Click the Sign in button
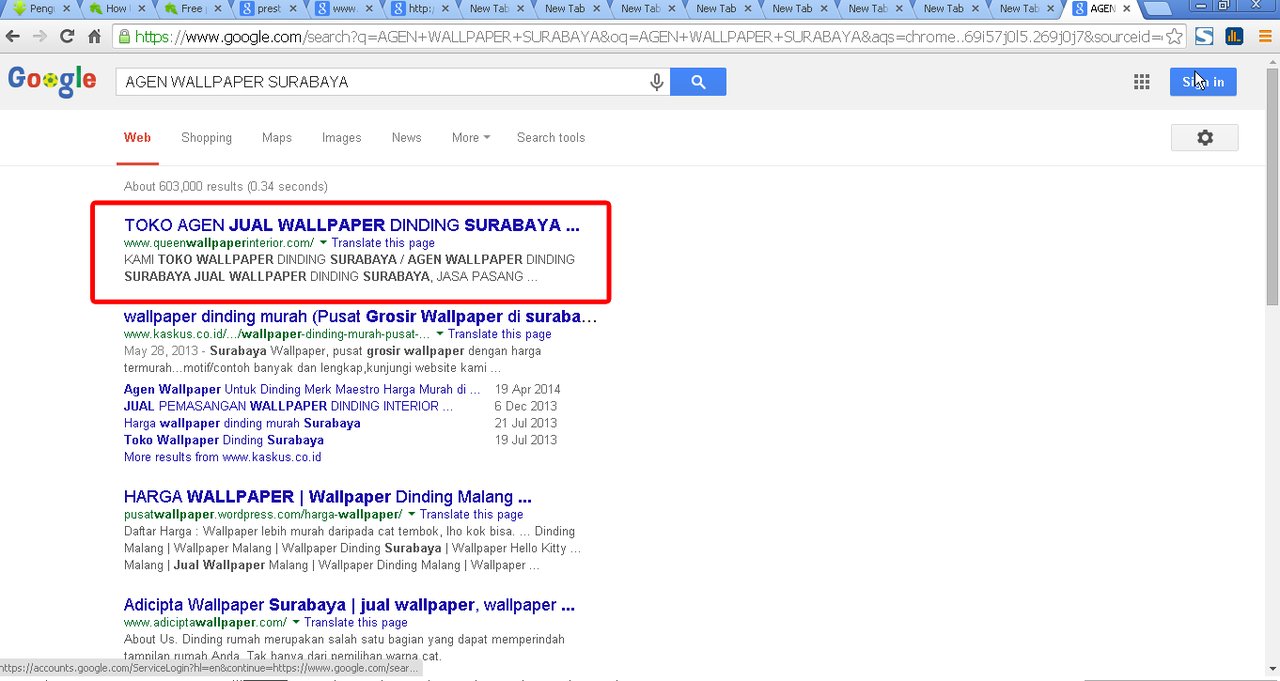This screenshot has height=681, width=1280. 1202,82
